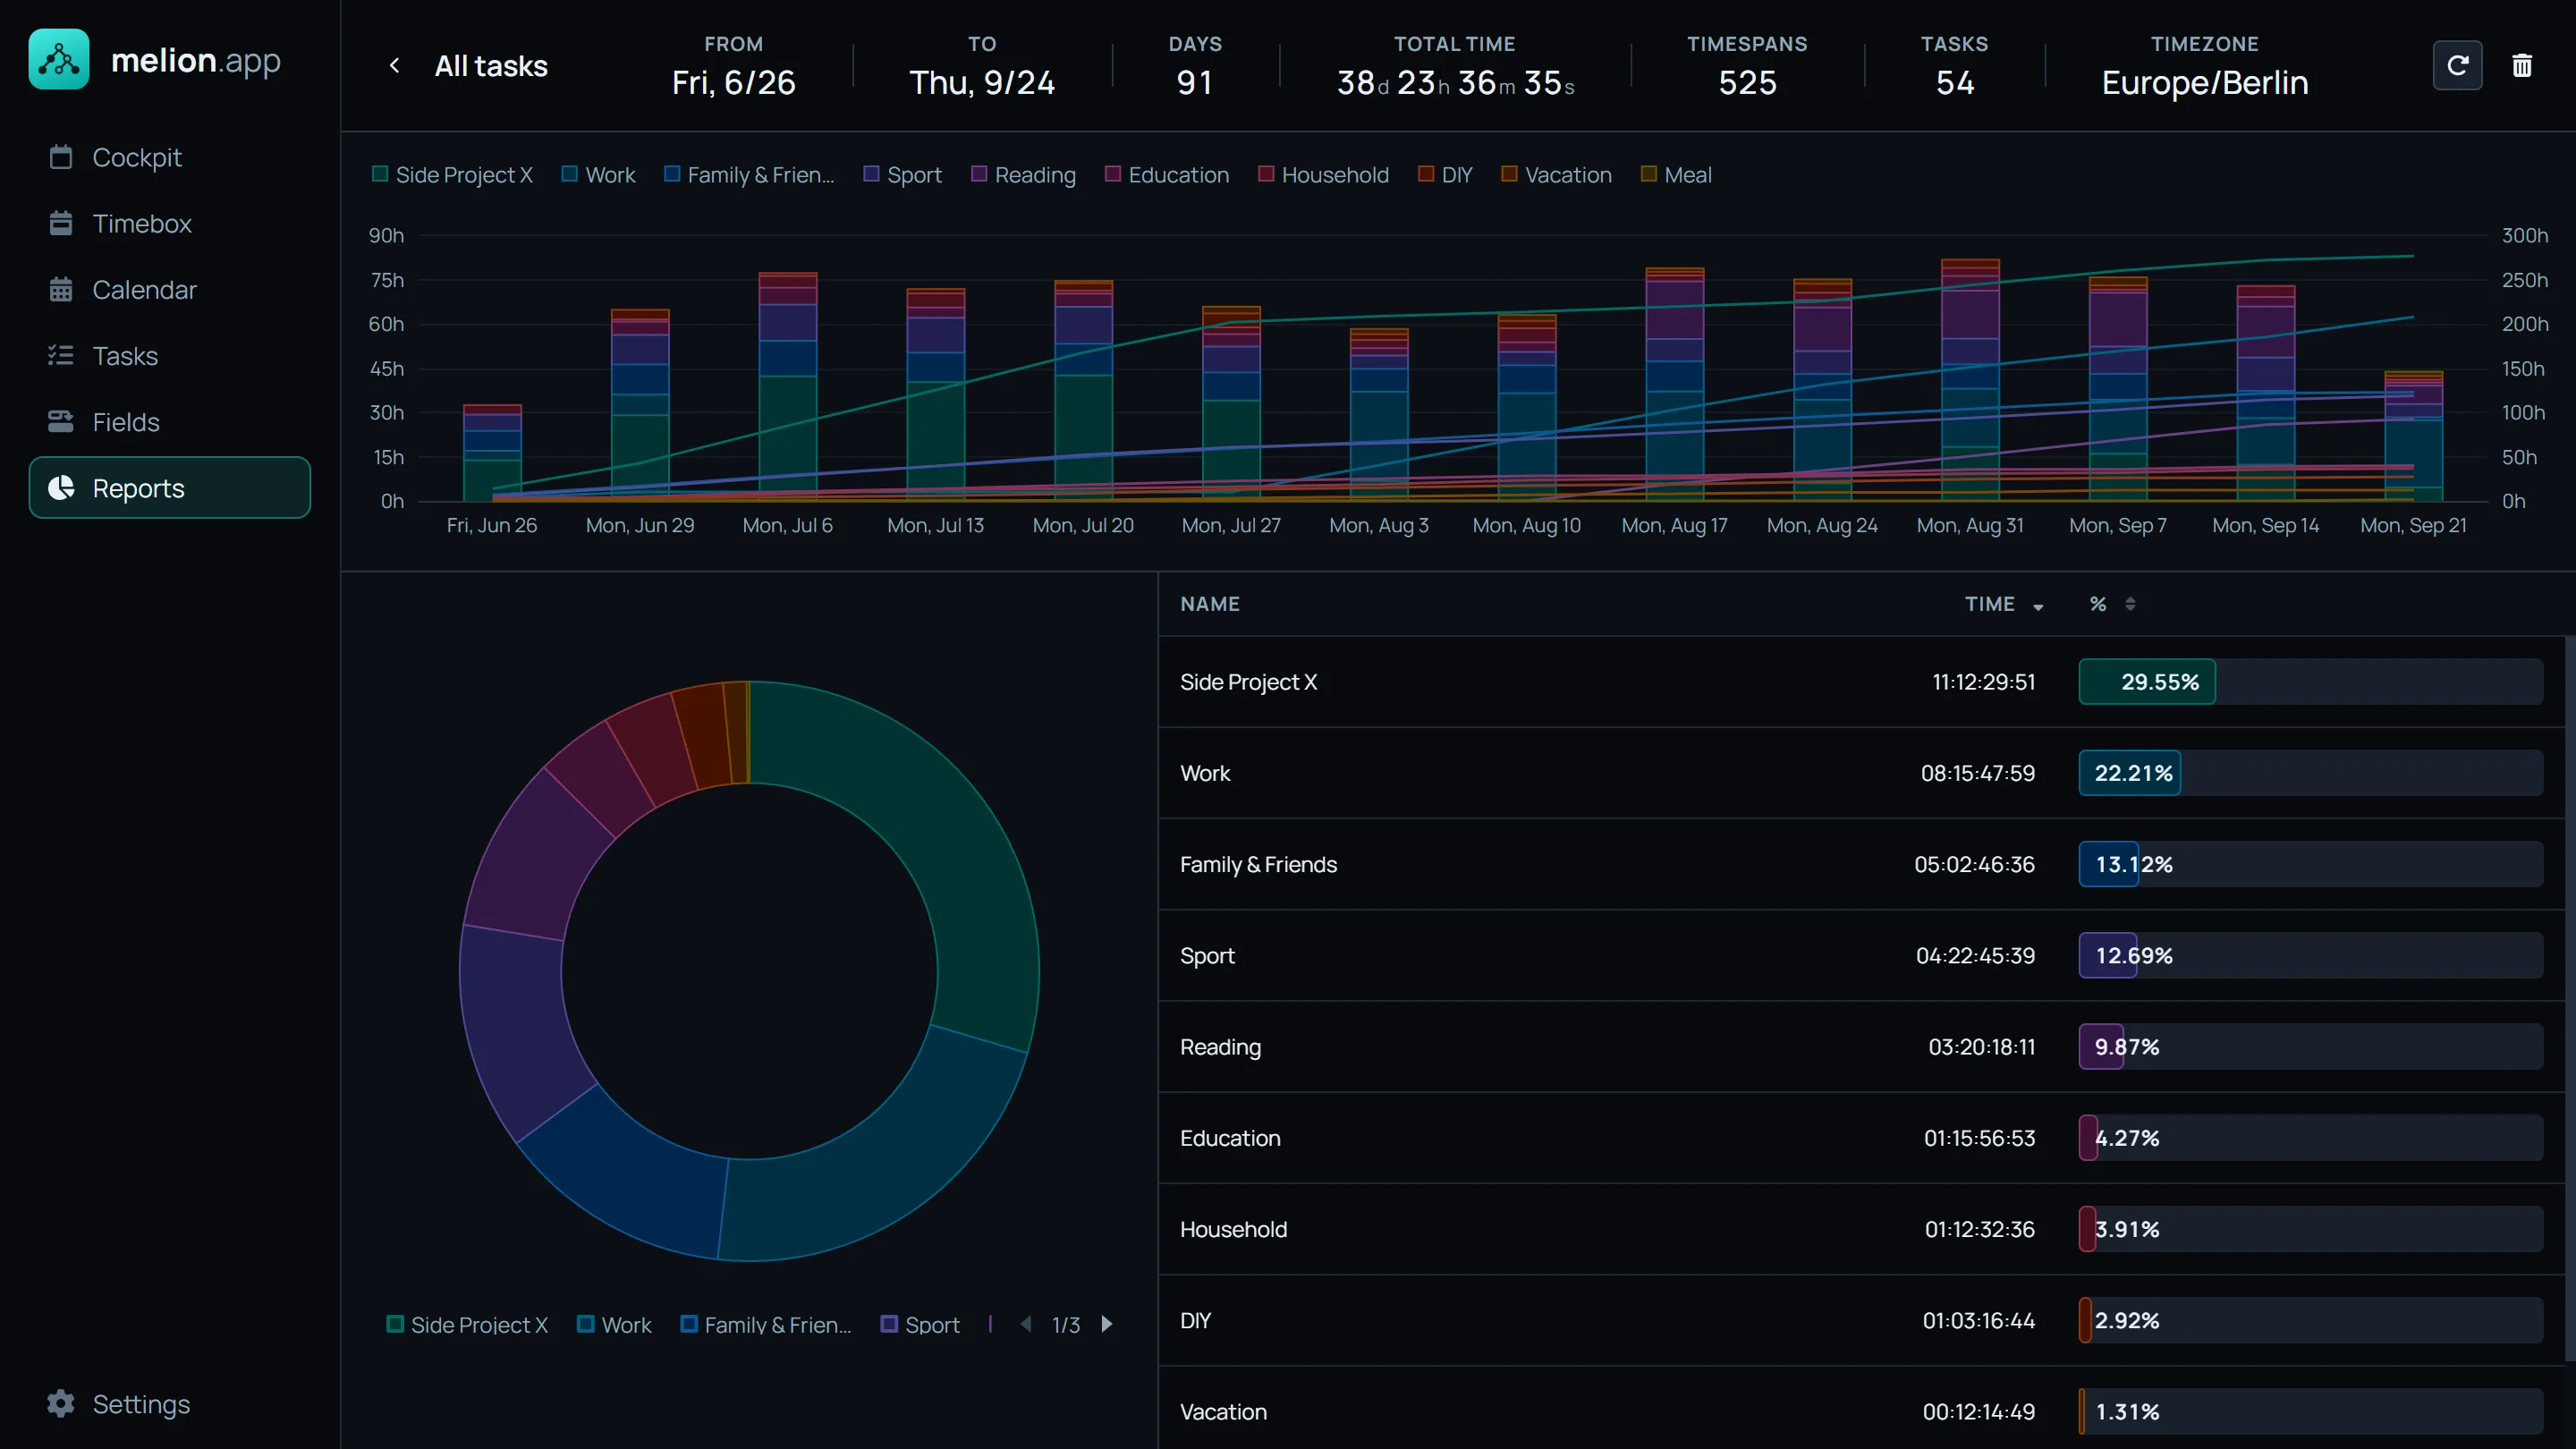Toggle Sport in the donut legend
This screenshot has height=1449, width=2576.
[x=920, y=1324]
